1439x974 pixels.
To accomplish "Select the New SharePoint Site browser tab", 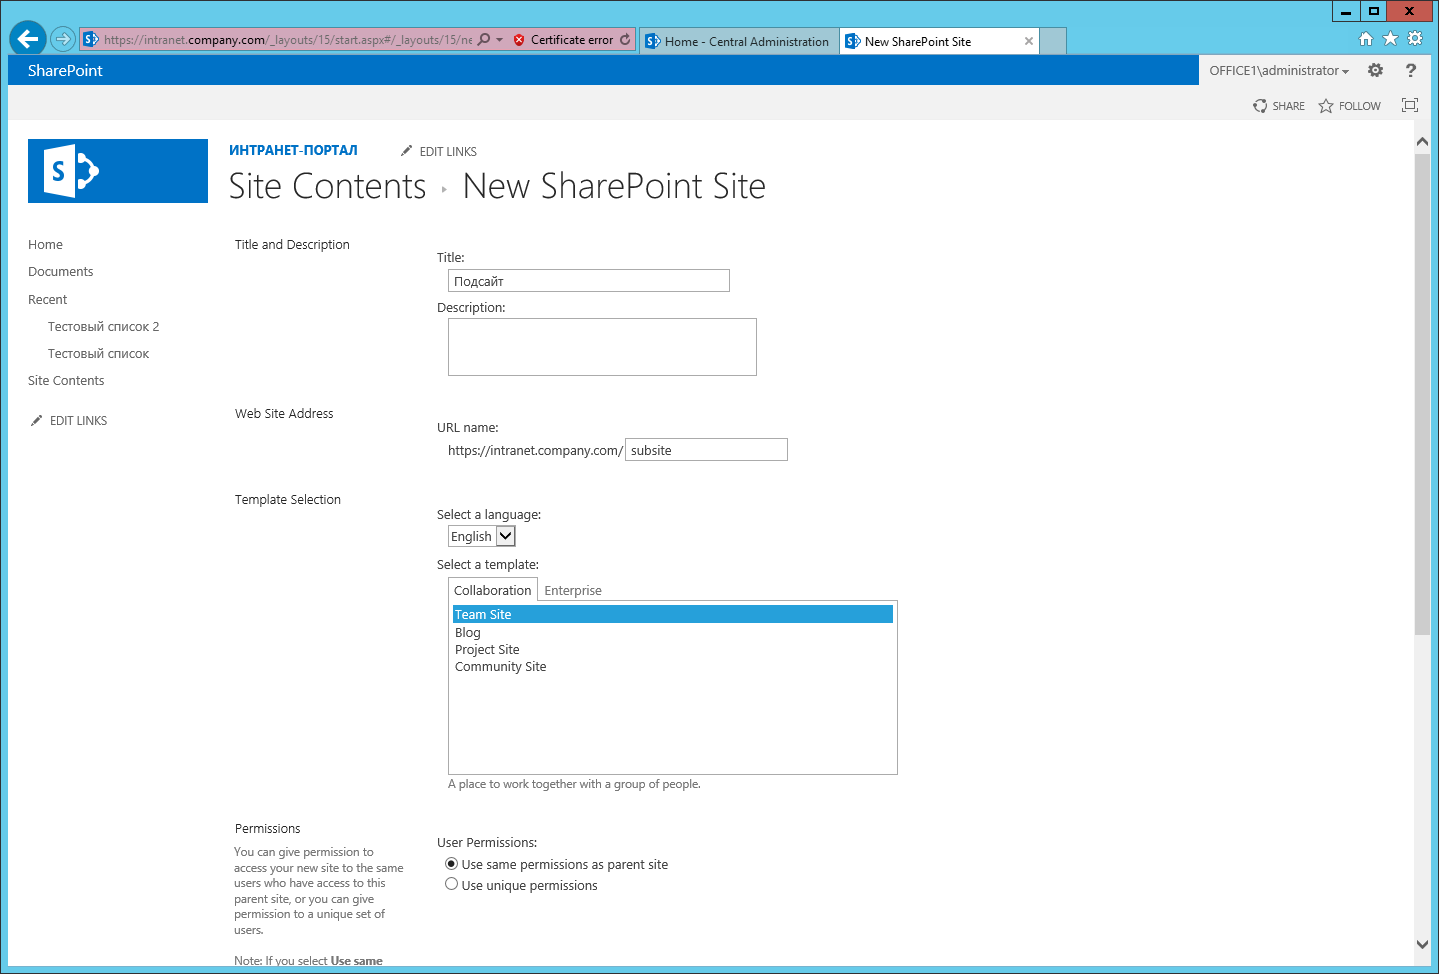I will coord(940,41).
